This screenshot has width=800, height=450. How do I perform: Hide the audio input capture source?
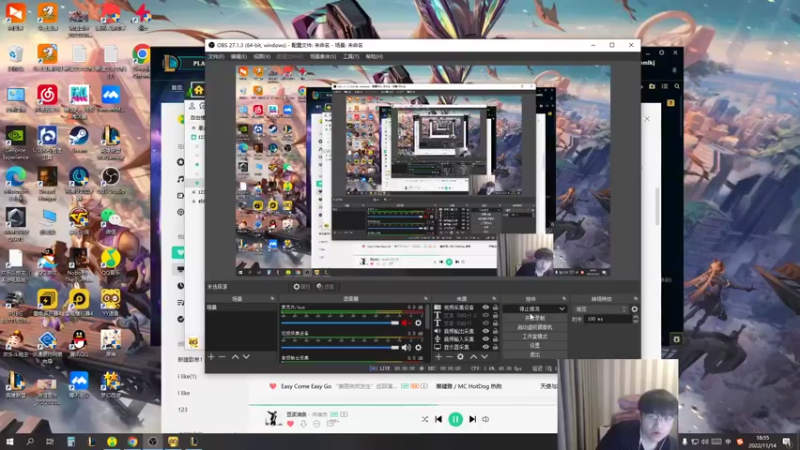click(486, 339)
